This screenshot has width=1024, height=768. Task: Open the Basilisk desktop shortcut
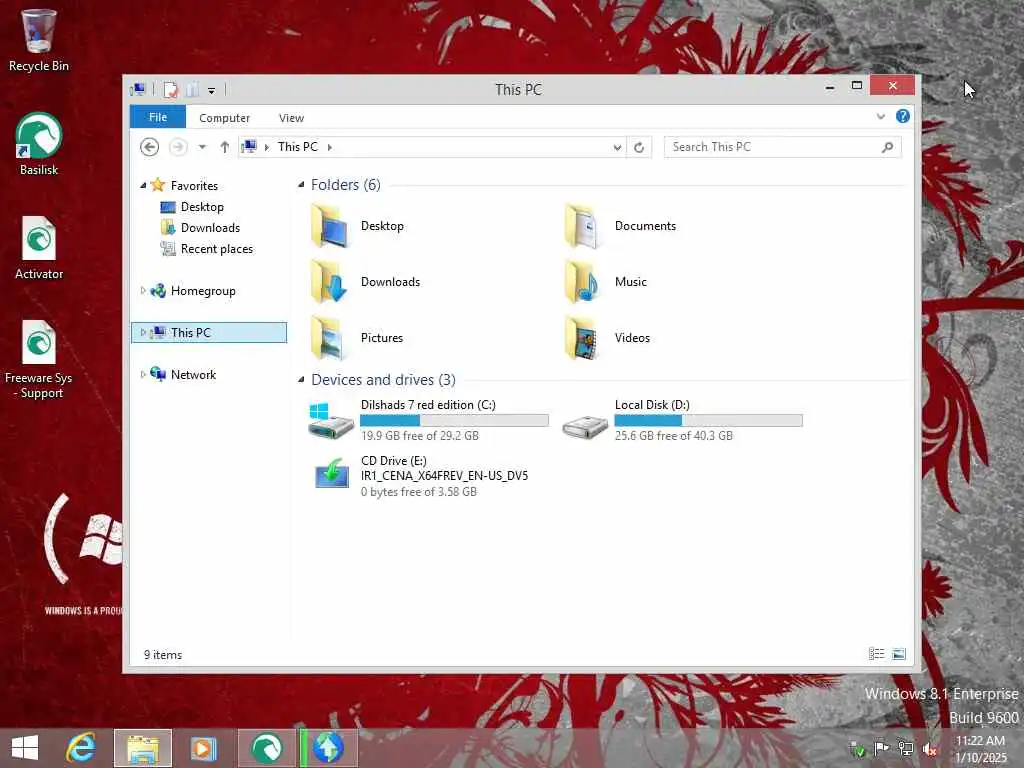coord(39,144)
